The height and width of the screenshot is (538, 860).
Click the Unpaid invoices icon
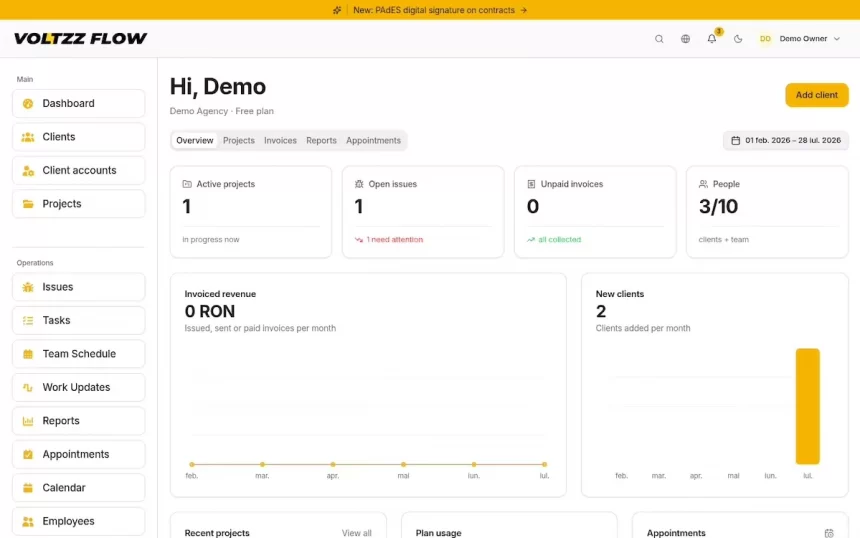(x=531, y=184)
